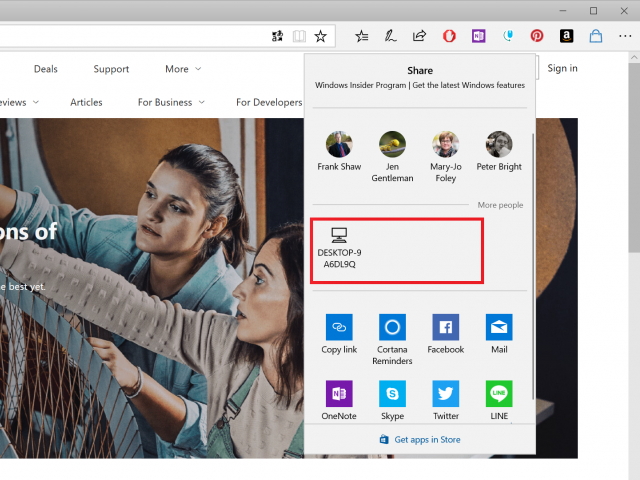Click page scrollbar up arrow
Viewport: 640px width, 480px height.
(x=634, y=57)
